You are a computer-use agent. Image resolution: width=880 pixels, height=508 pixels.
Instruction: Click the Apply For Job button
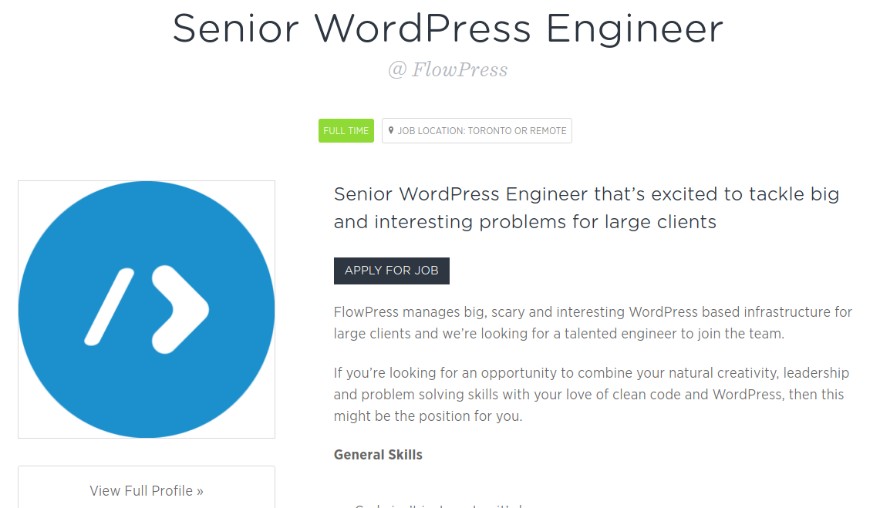pos(391,271)
